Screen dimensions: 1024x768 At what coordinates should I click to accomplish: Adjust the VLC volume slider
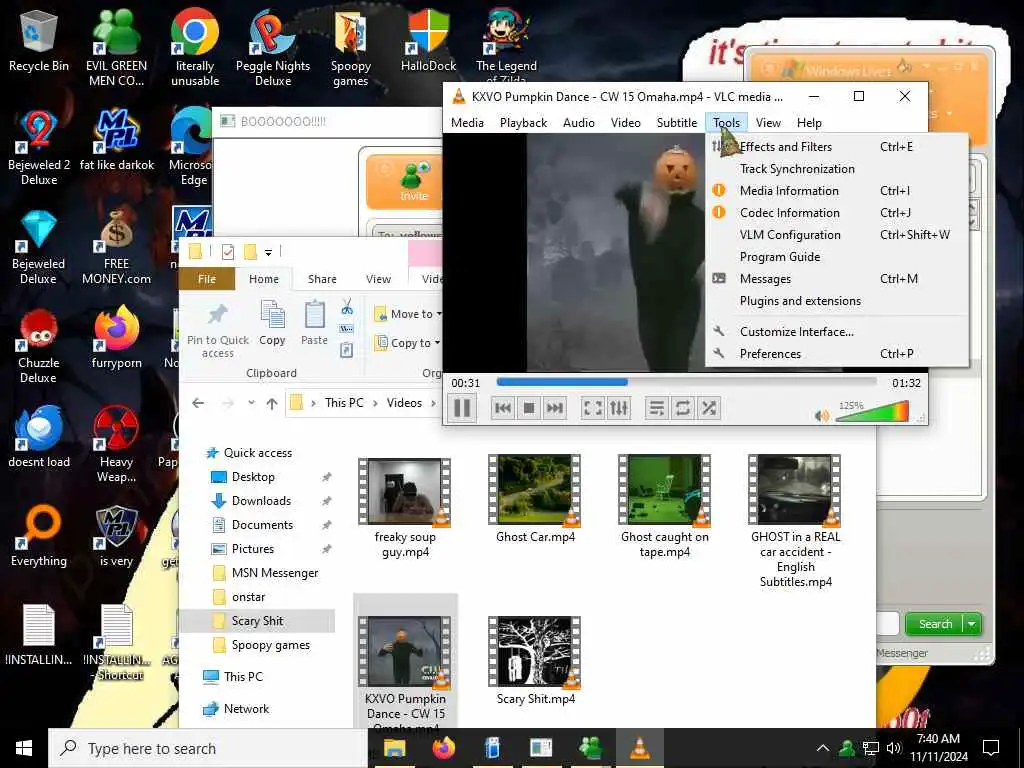click(872, 411)
